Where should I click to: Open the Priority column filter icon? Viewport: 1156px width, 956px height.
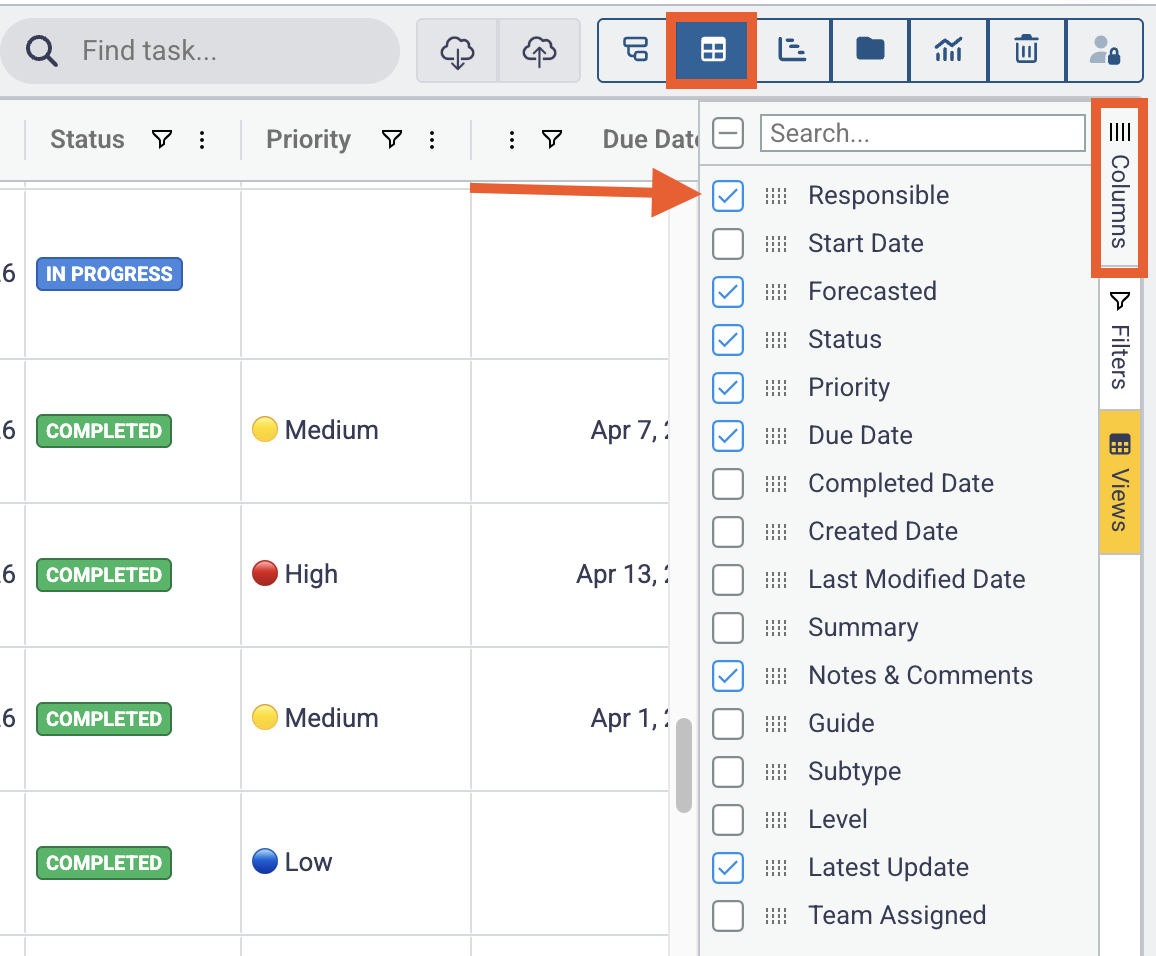pyautogui.click(x=392, y=139)
